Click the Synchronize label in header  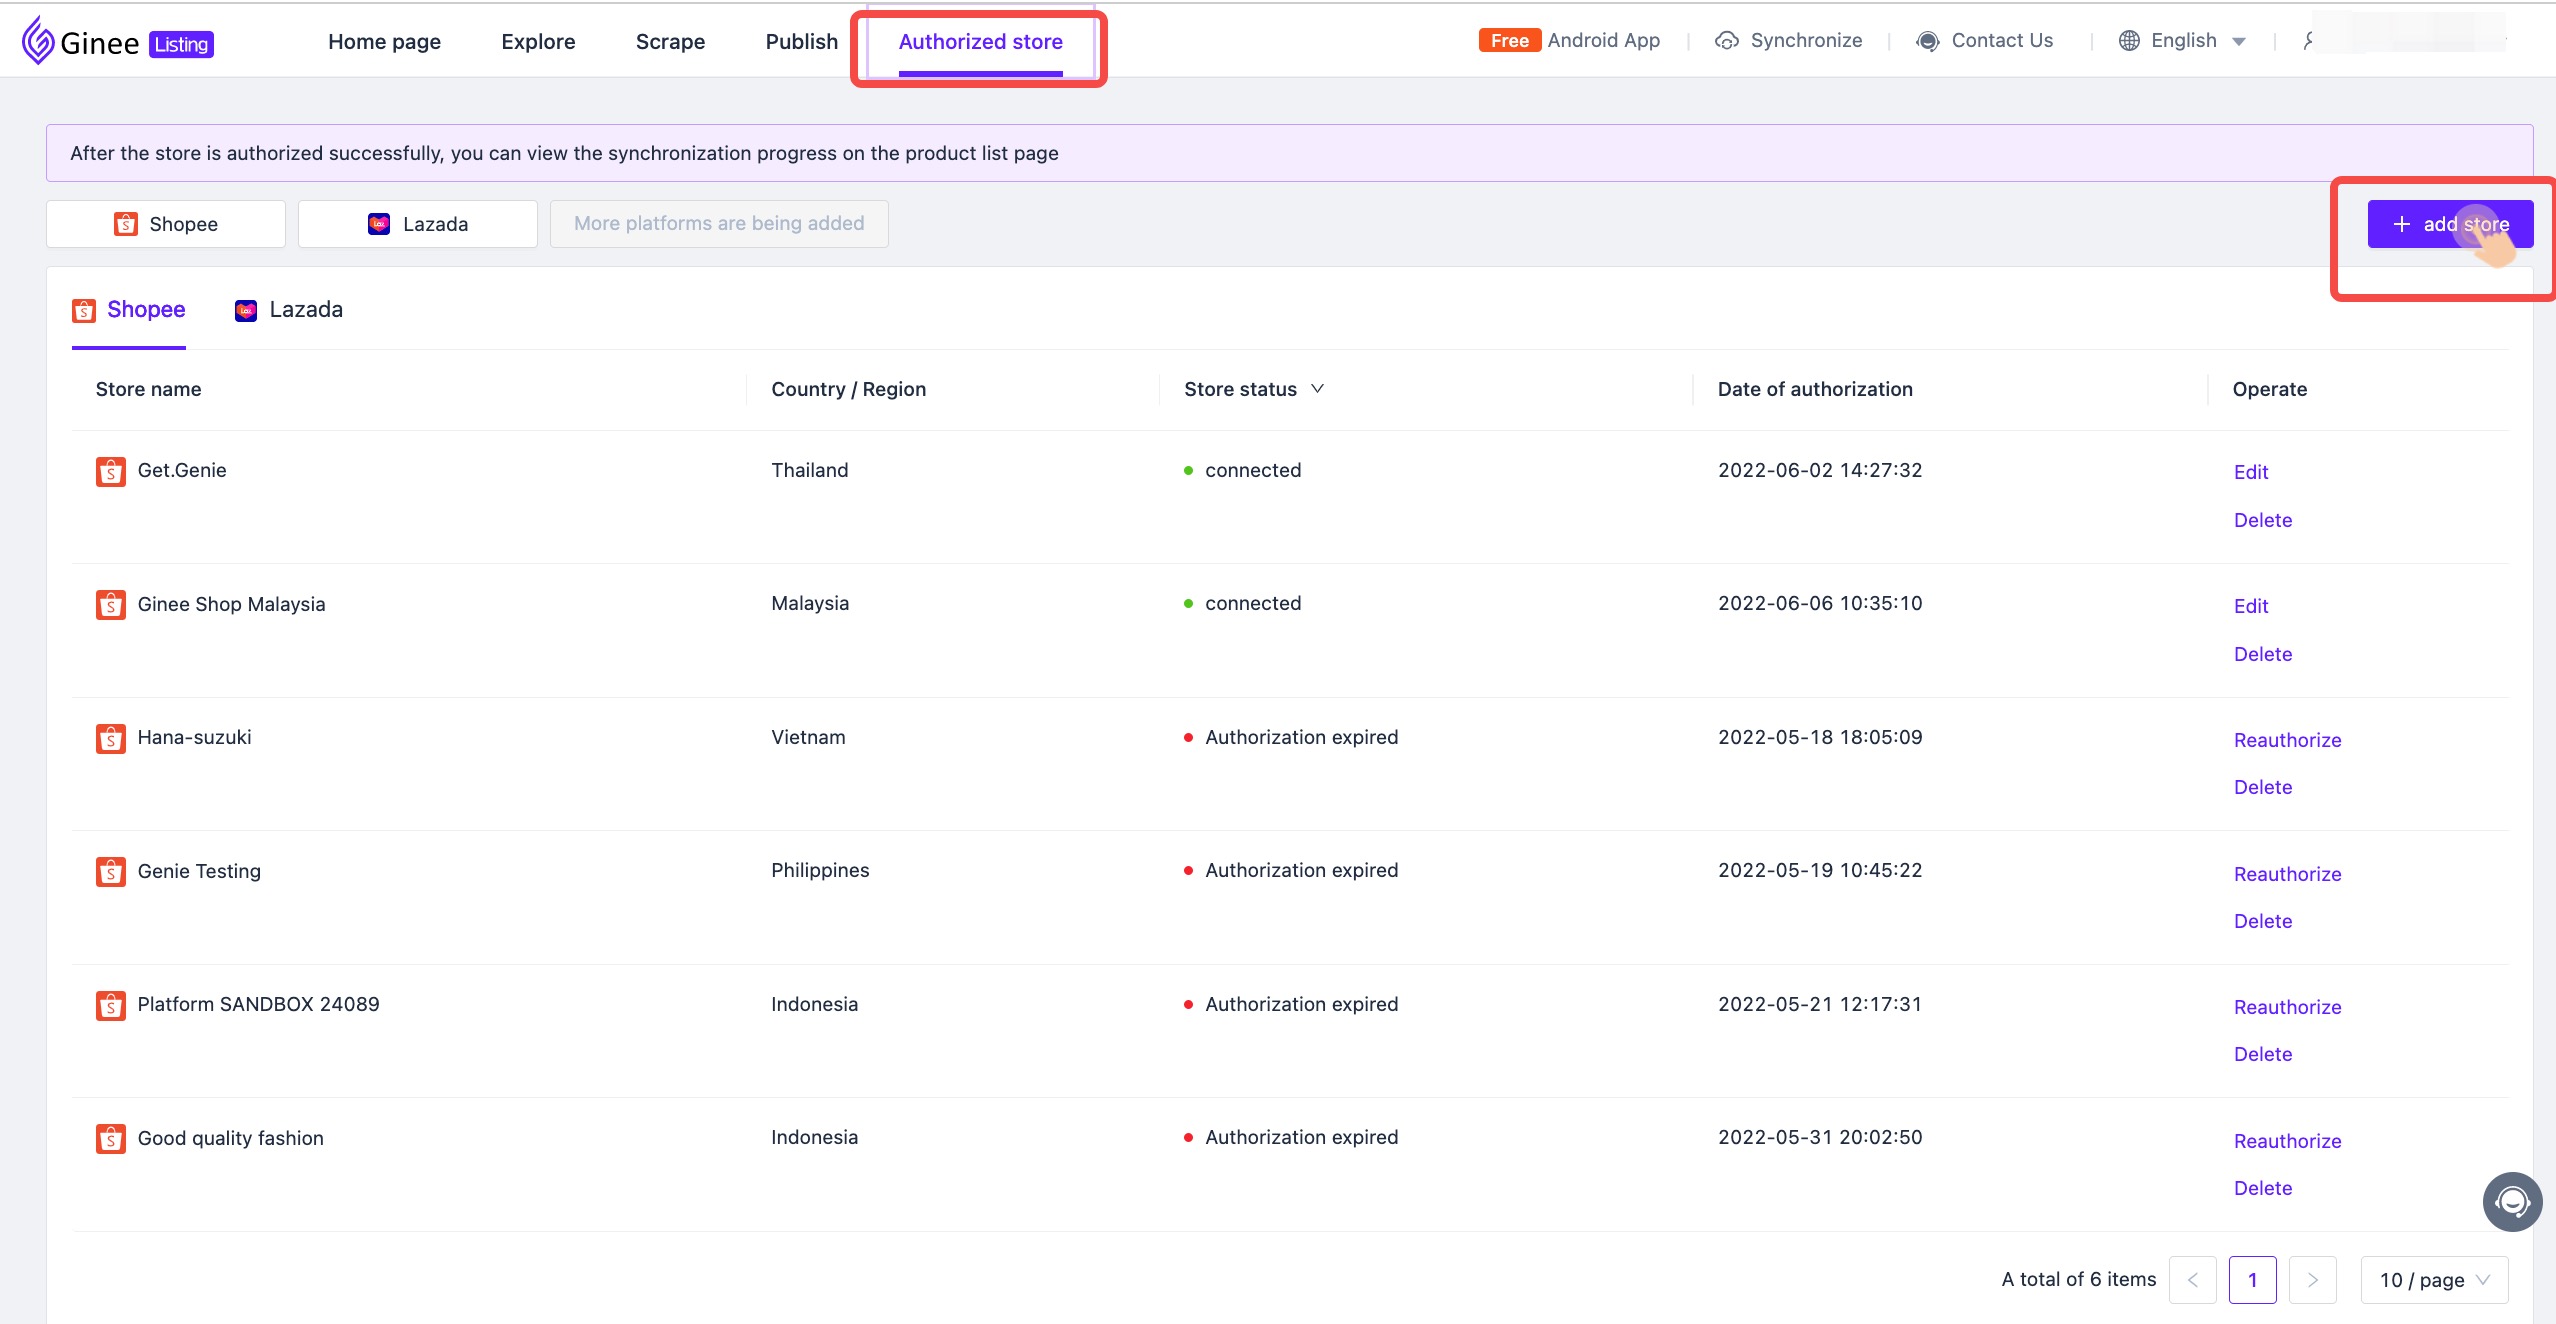coord(1806,40)
